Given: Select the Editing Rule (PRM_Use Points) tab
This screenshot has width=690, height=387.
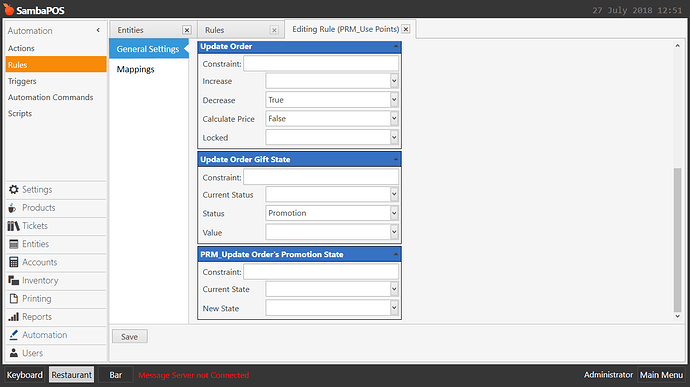Looking at the screenshot, I should tap(345, 29).
